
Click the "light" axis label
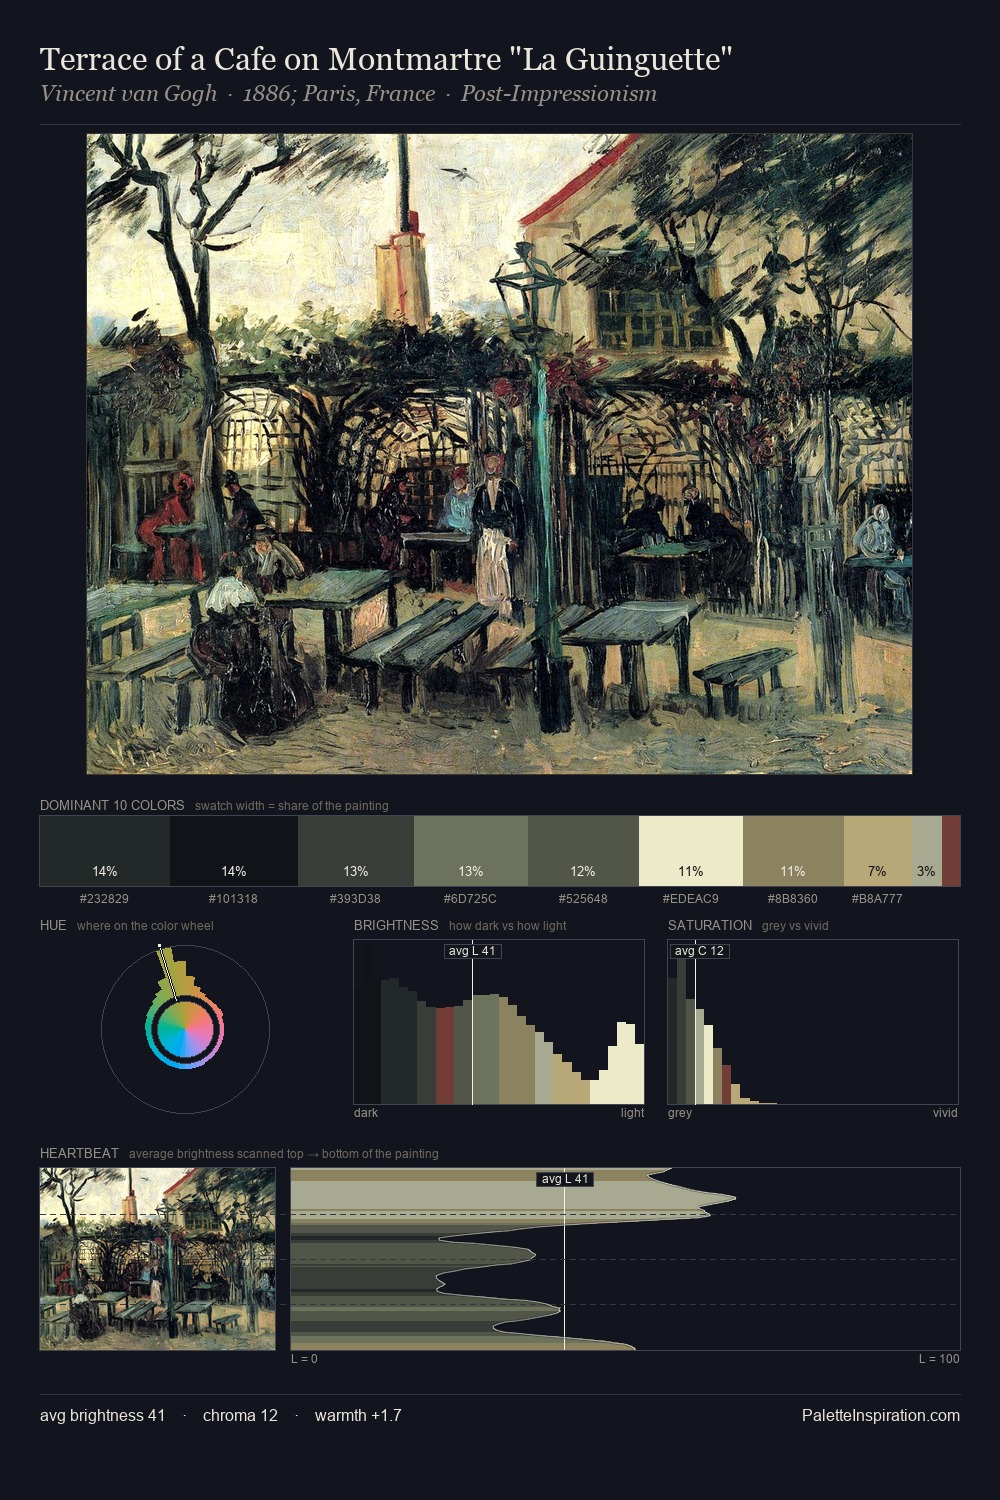(x=632, y=1113)
